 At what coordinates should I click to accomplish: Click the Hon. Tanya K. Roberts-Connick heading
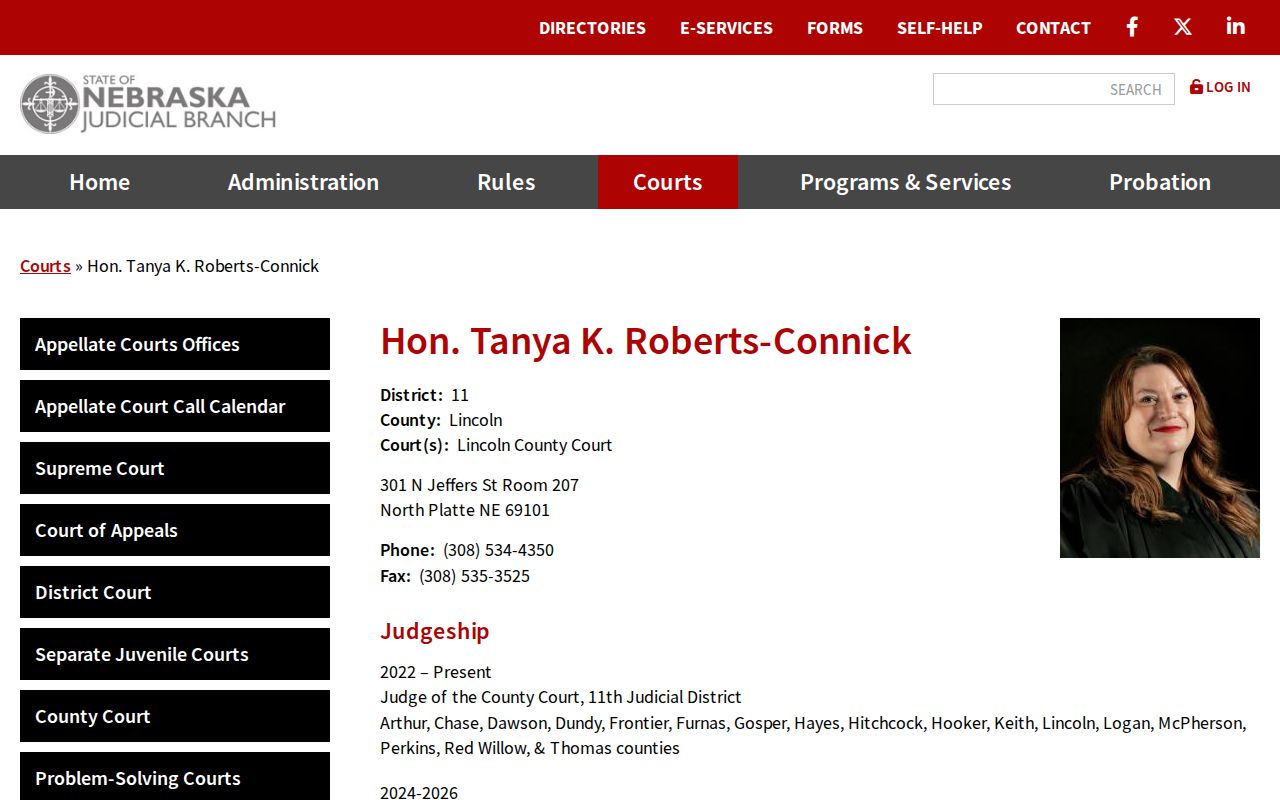(646, 341)
